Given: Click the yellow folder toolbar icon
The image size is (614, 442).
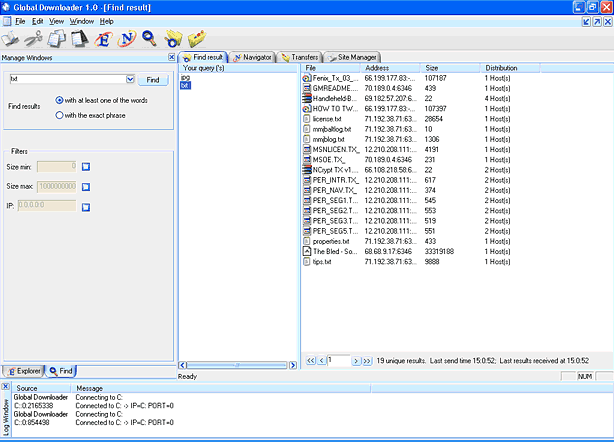Looking at the screenshot, I should point(197,39).
